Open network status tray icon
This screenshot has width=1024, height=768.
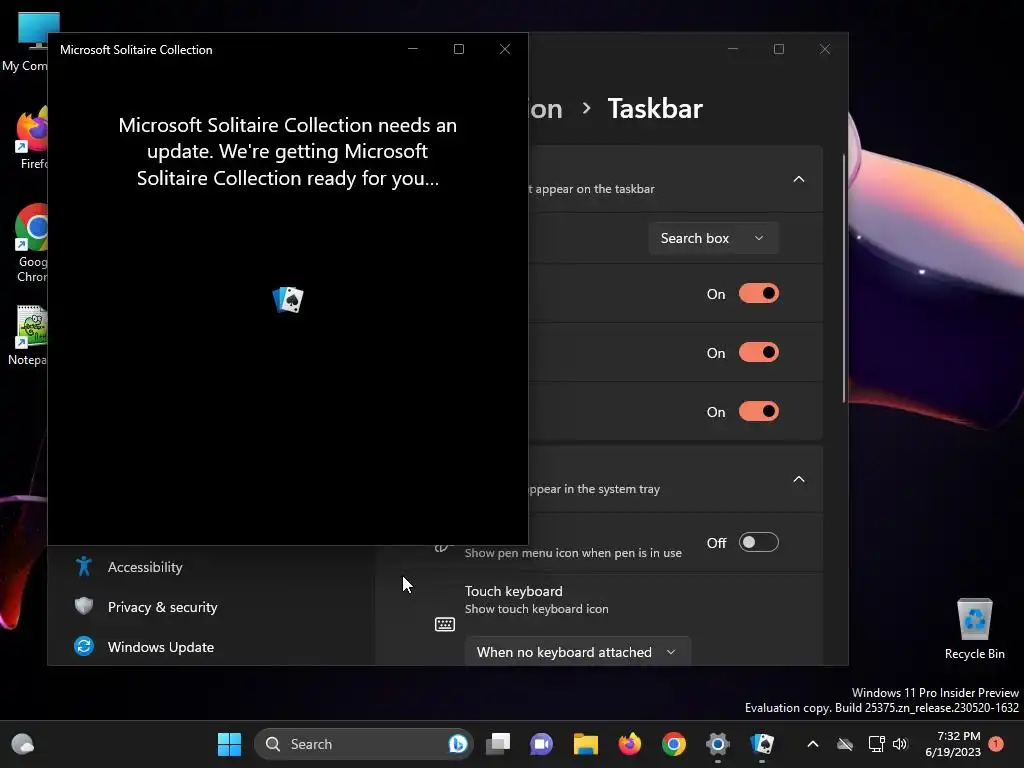876,744
